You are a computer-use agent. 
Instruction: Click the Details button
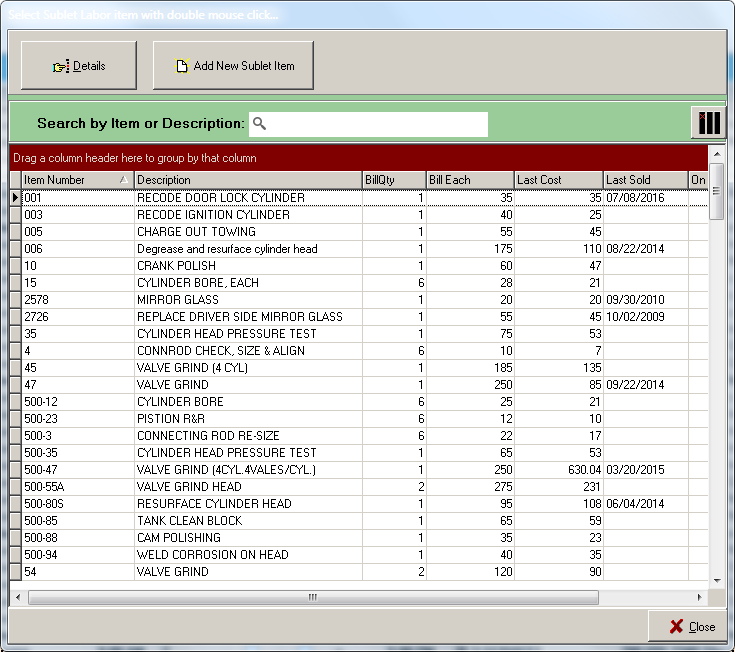point(79,66)
